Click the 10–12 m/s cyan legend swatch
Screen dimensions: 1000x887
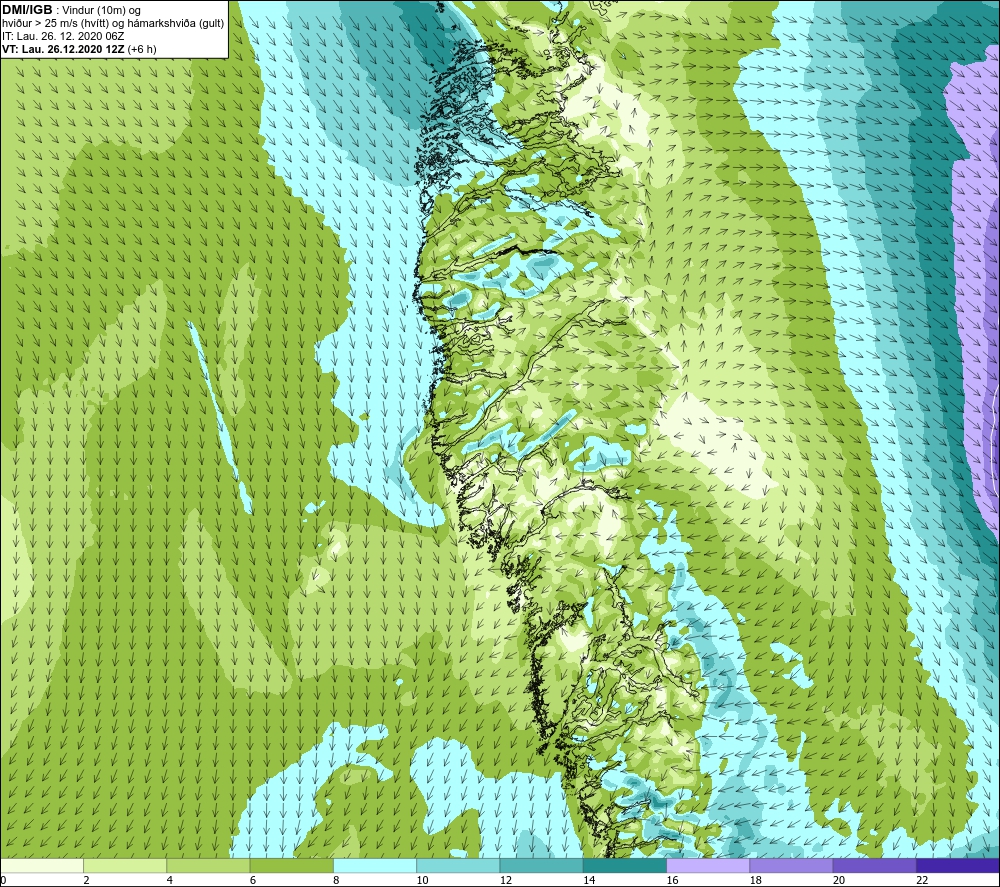(458, 866)
